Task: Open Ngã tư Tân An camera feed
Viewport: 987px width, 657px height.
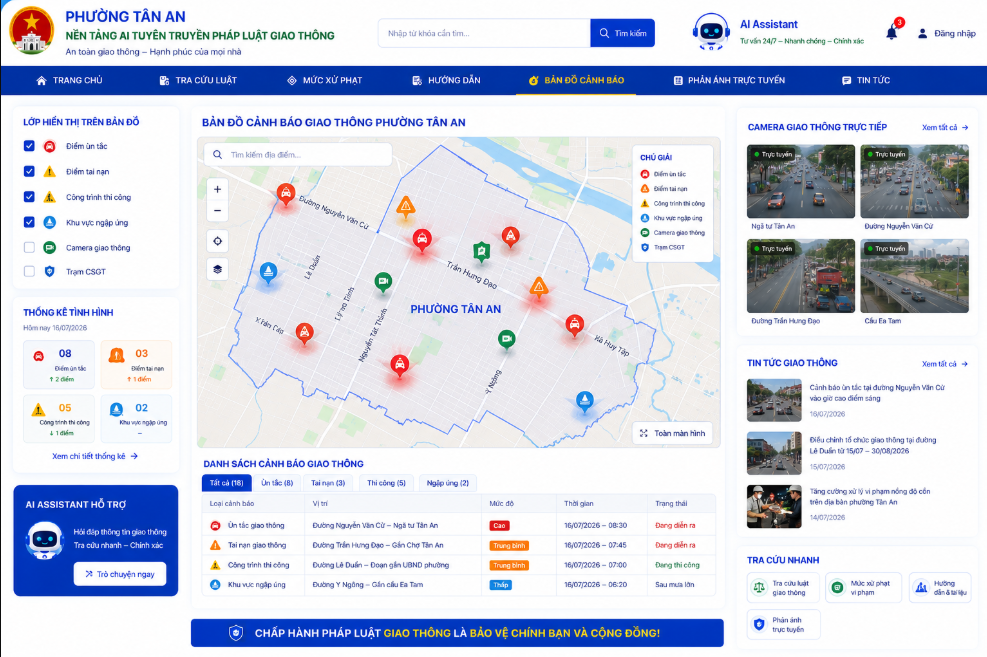Action: pos(801,181)
